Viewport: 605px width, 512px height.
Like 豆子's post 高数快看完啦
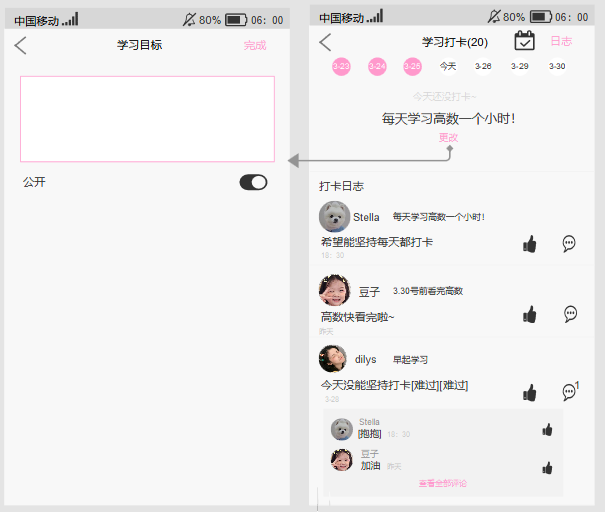[x=530, y=314]
